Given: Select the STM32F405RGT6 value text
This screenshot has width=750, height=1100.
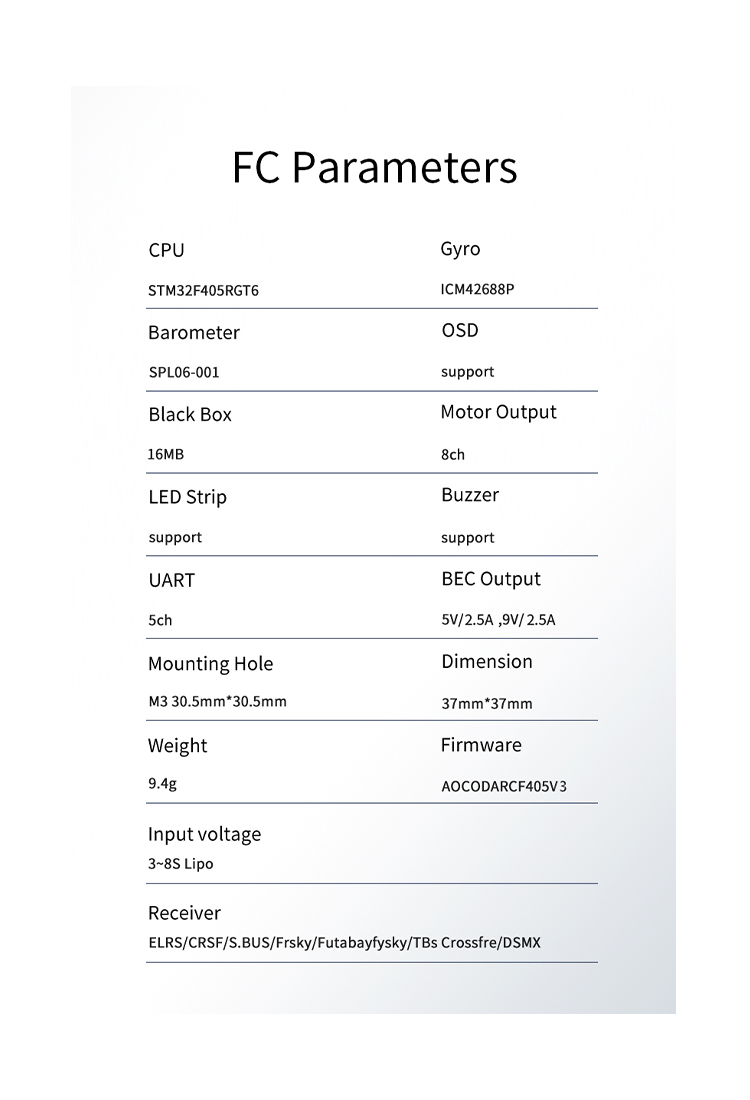Looking at the screenshot, I should tap(210, 291).
